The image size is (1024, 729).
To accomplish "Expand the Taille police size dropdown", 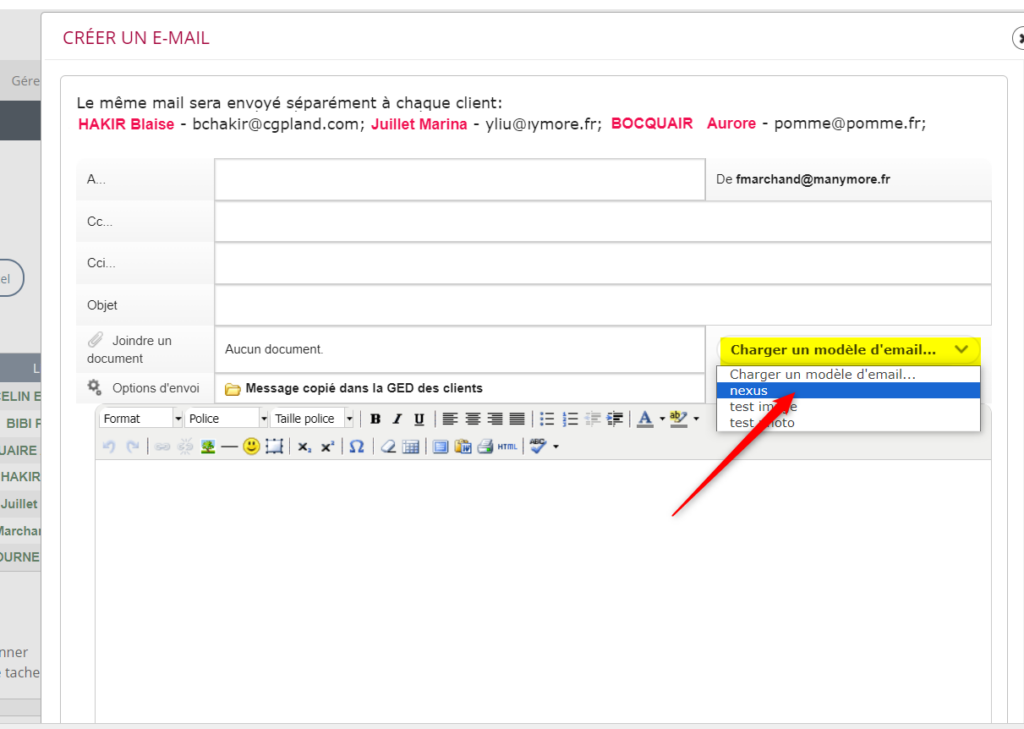I will 313,419.
